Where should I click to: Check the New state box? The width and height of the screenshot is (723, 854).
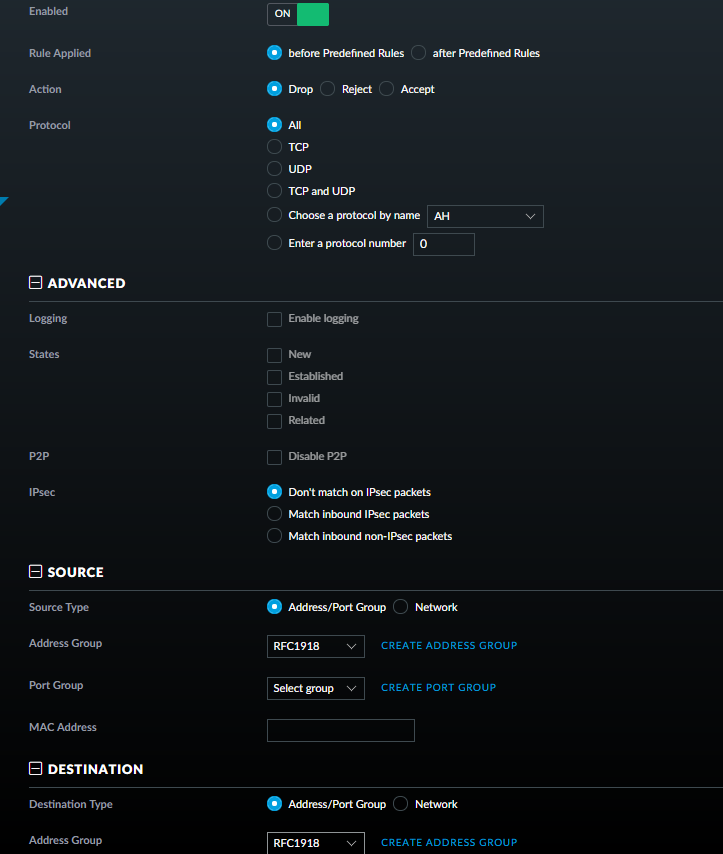275,355
